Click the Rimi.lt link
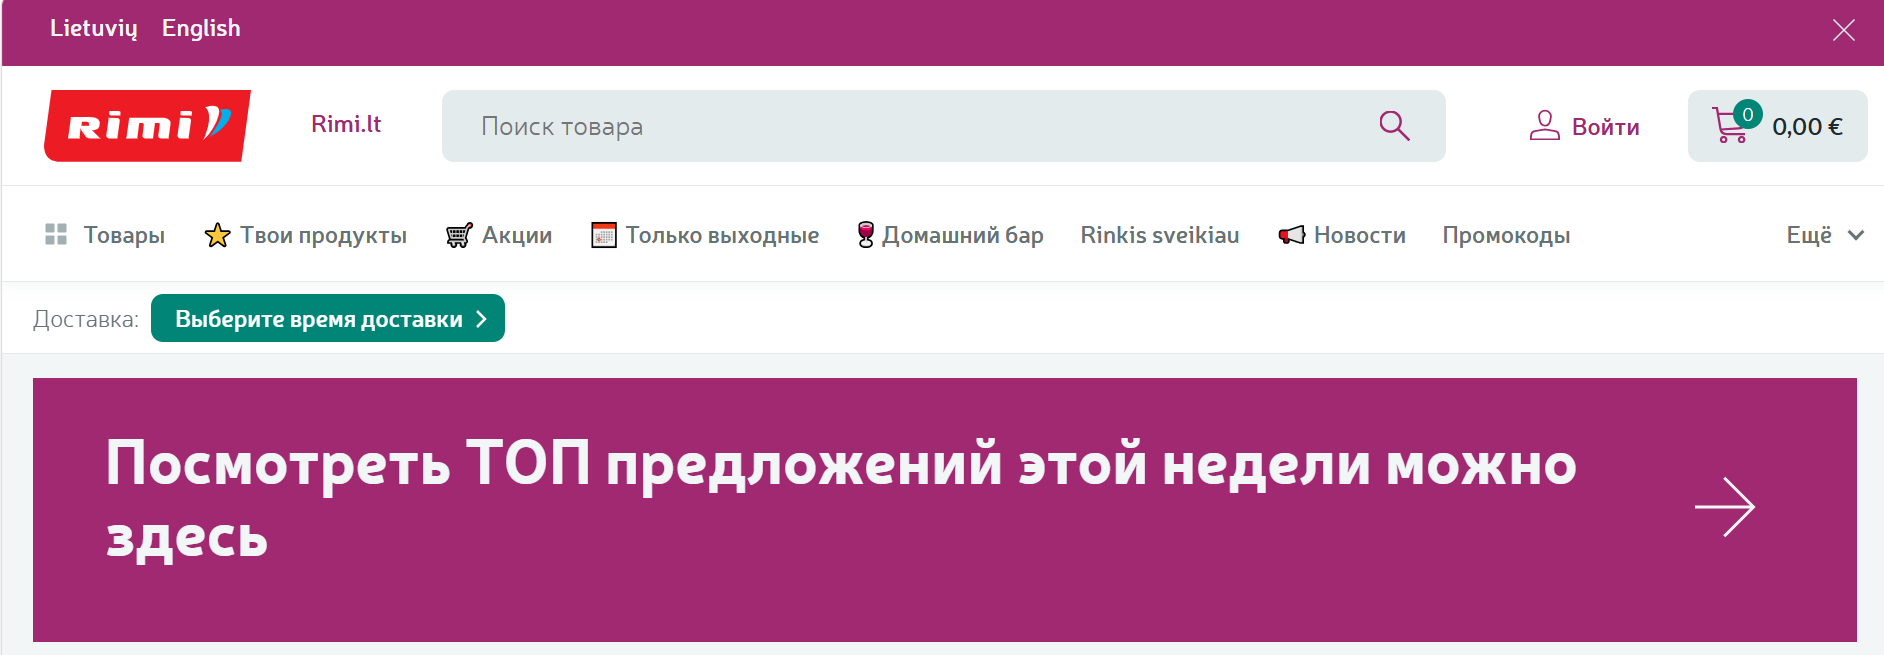 click(346, 124)
